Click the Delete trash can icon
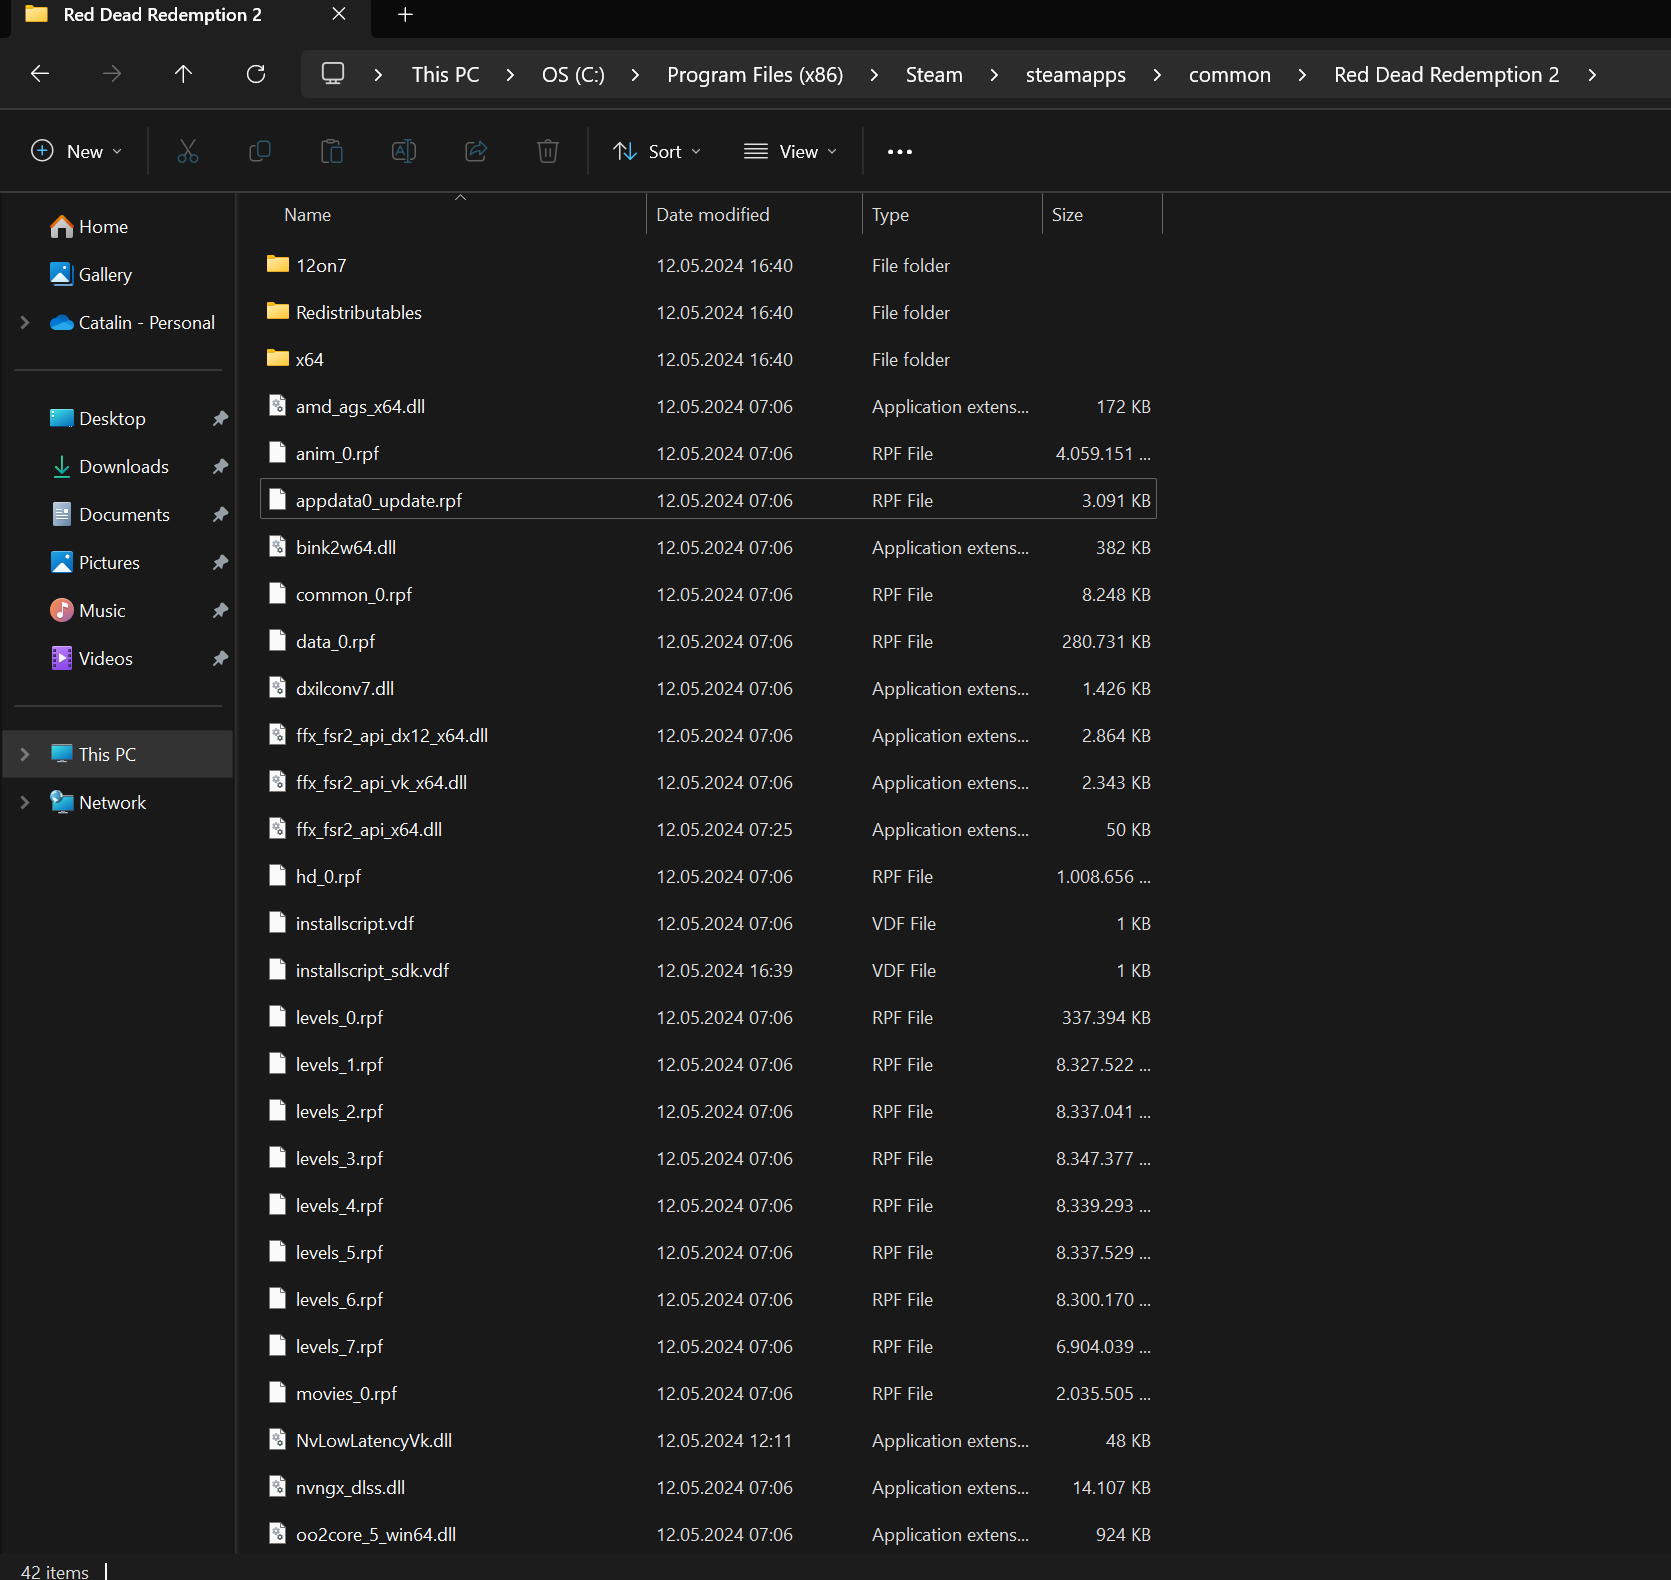Image resolution: width=1671 pixels, height=1580 pixels. [548, 151]
